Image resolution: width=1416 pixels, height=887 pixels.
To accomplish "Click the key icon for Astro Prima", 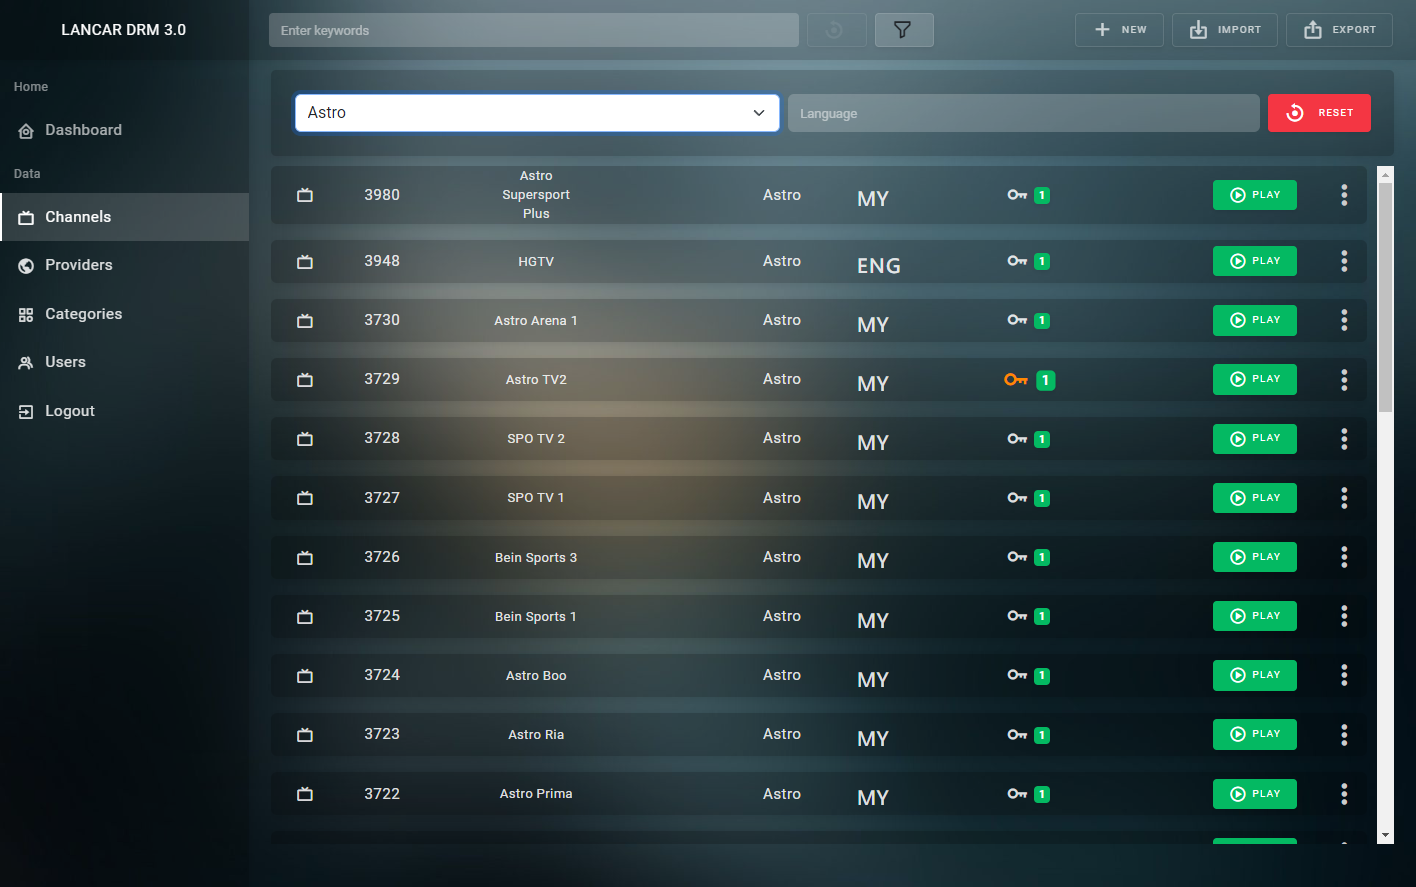I will pyautogui.click(x=1017, y=793).
